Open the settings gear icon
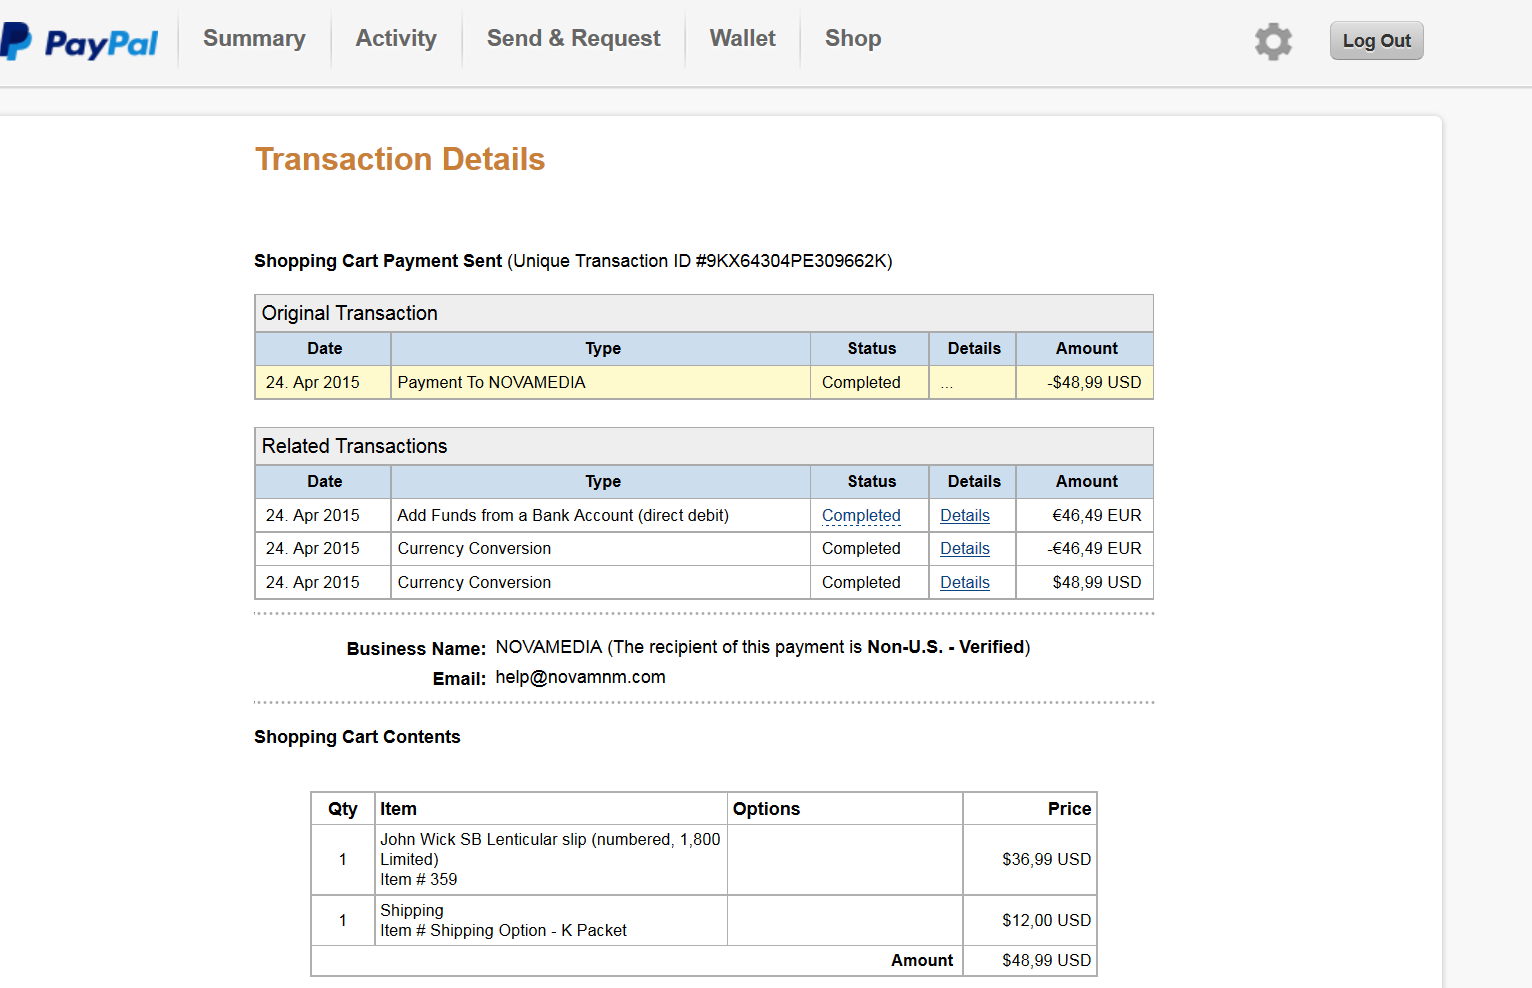The width and height of the screenshot is (1532, 988). click(1273, 41)
